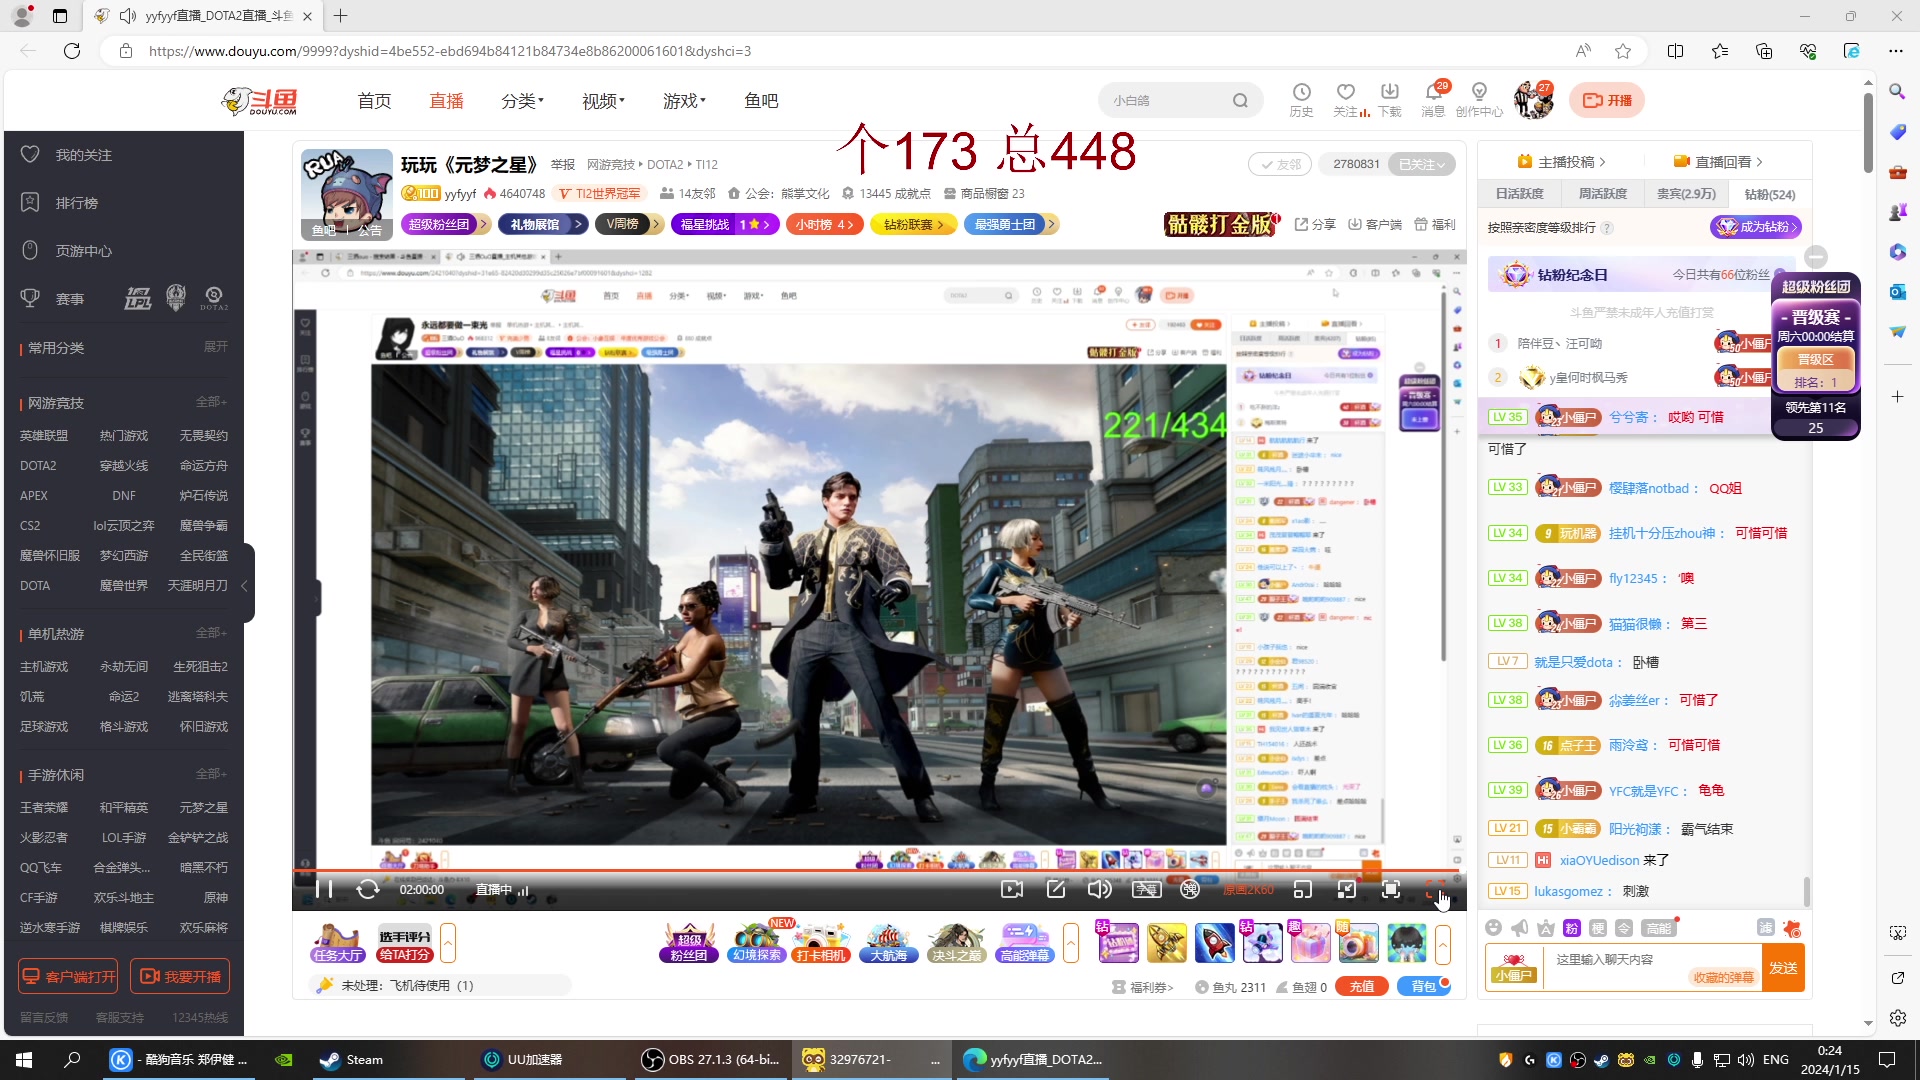Toggle 粉 fan danmaku option
Image resolution: width=1920 pixels, height=1080 pixels.
tap(1571, 928)
